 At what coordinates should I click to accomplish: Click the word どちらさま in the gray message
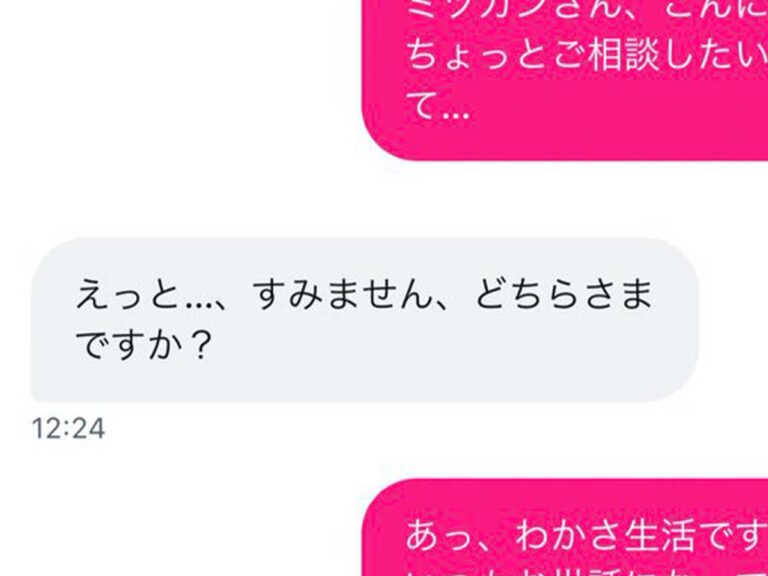point(564,295)
